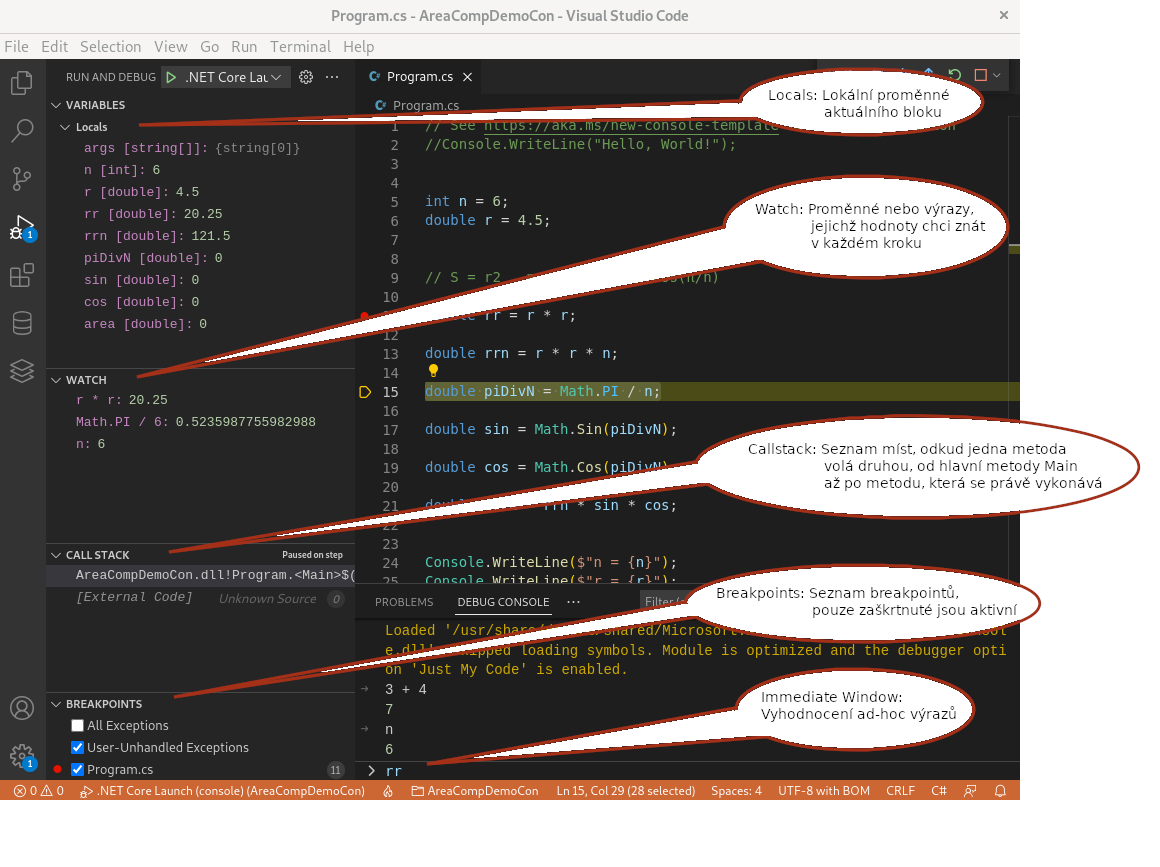The image size is (1160, 867).
Task: Switch to the PROBLEMS panel tab
Action: pyautogui.click(x=404, y=602)
